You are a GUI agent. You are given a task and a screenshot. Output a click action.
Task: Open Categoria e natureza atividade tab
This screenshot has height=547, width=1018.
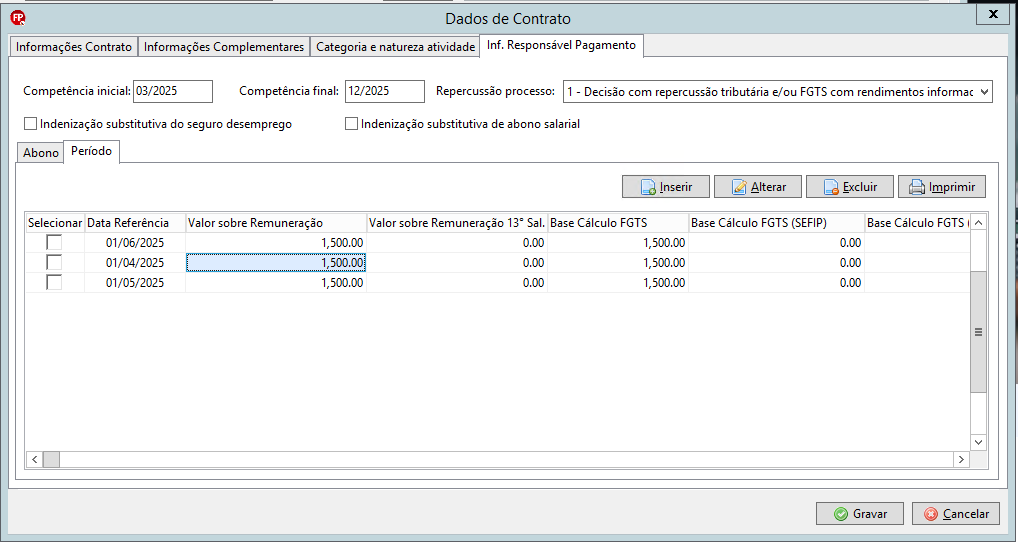pos(395,47)
